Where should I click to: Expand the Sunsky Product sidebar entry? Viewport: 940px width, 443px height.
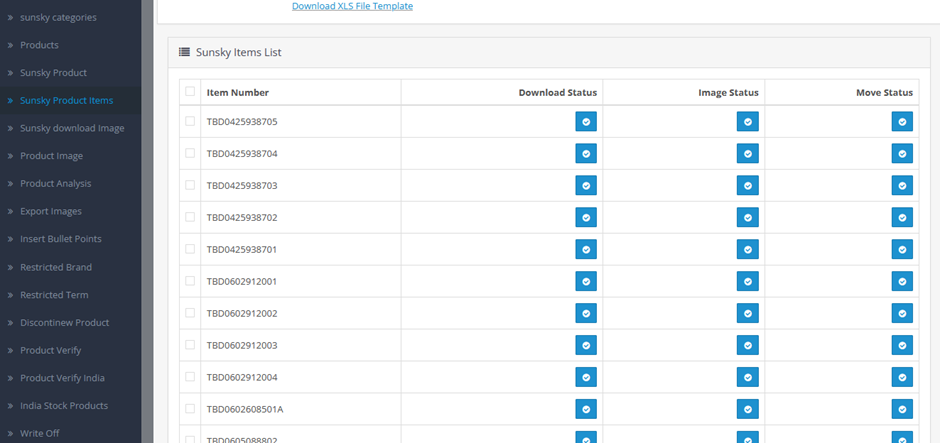pos(53,73)
